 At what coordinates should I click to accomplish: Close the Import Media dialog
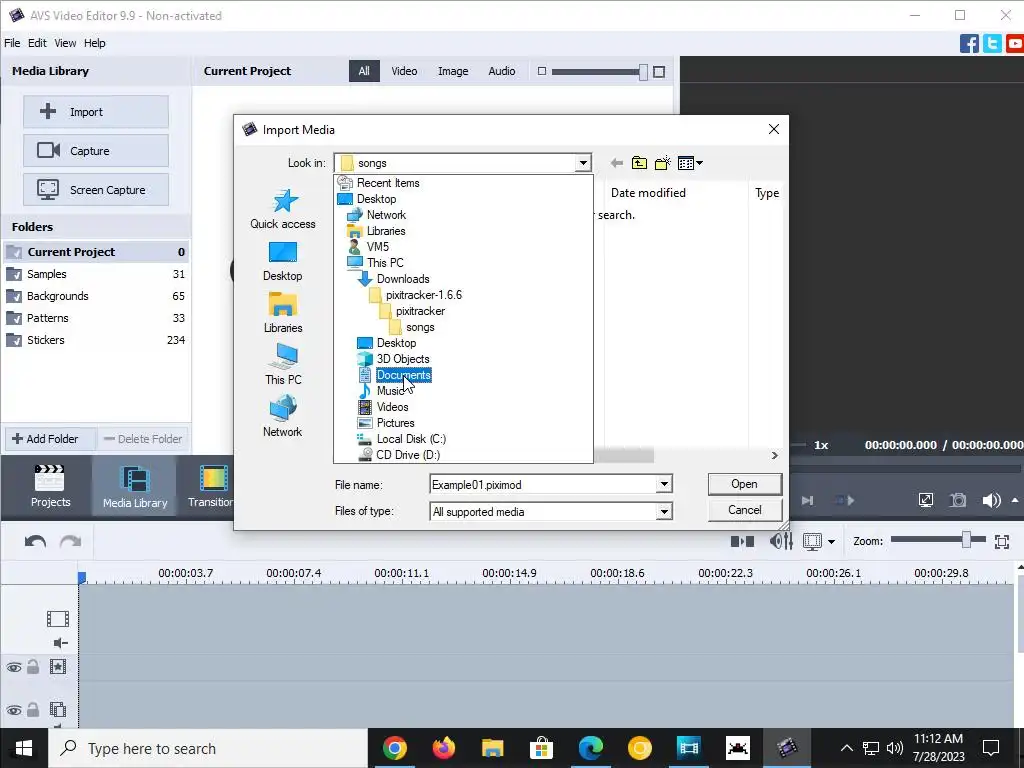774,129
